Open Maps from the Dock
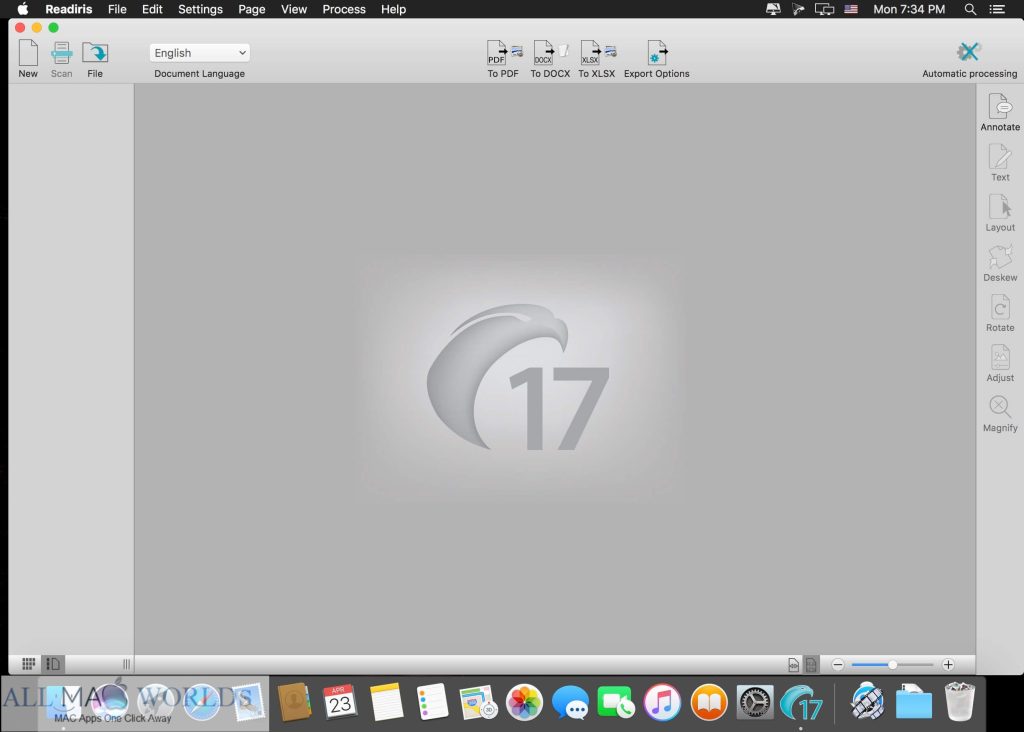1024x732 pixels. click(478, 702)
